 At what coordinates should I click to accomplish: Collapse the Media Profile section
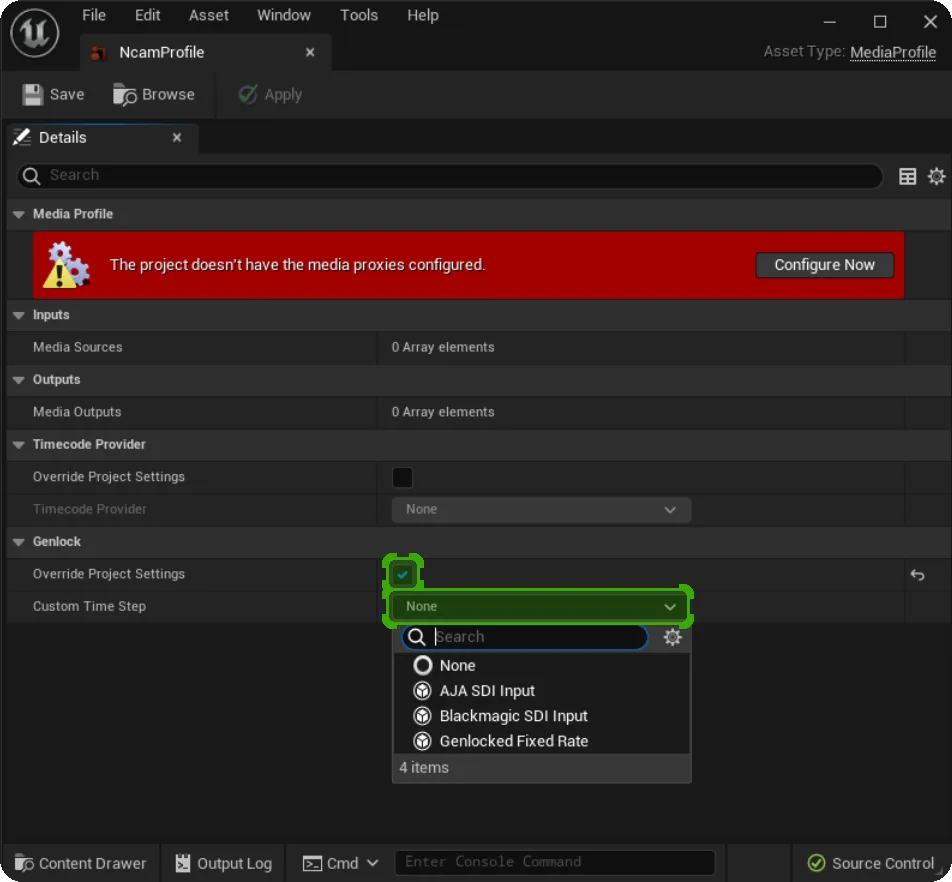coord(18,214)
